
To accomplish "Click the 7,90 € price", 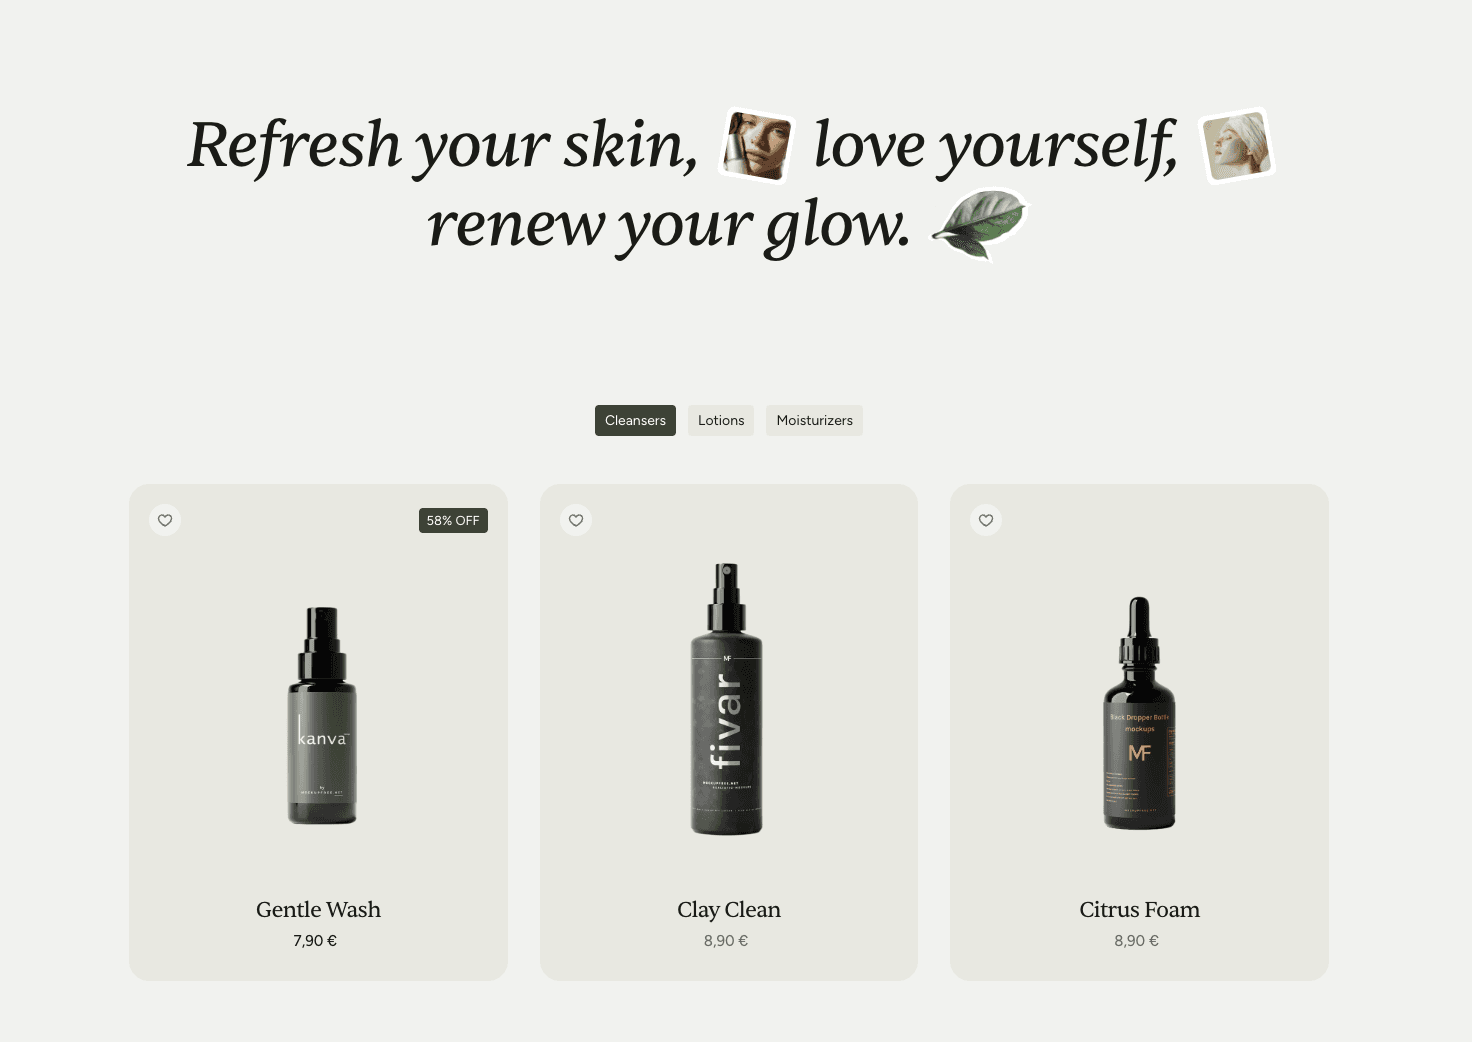I will 315,941.
